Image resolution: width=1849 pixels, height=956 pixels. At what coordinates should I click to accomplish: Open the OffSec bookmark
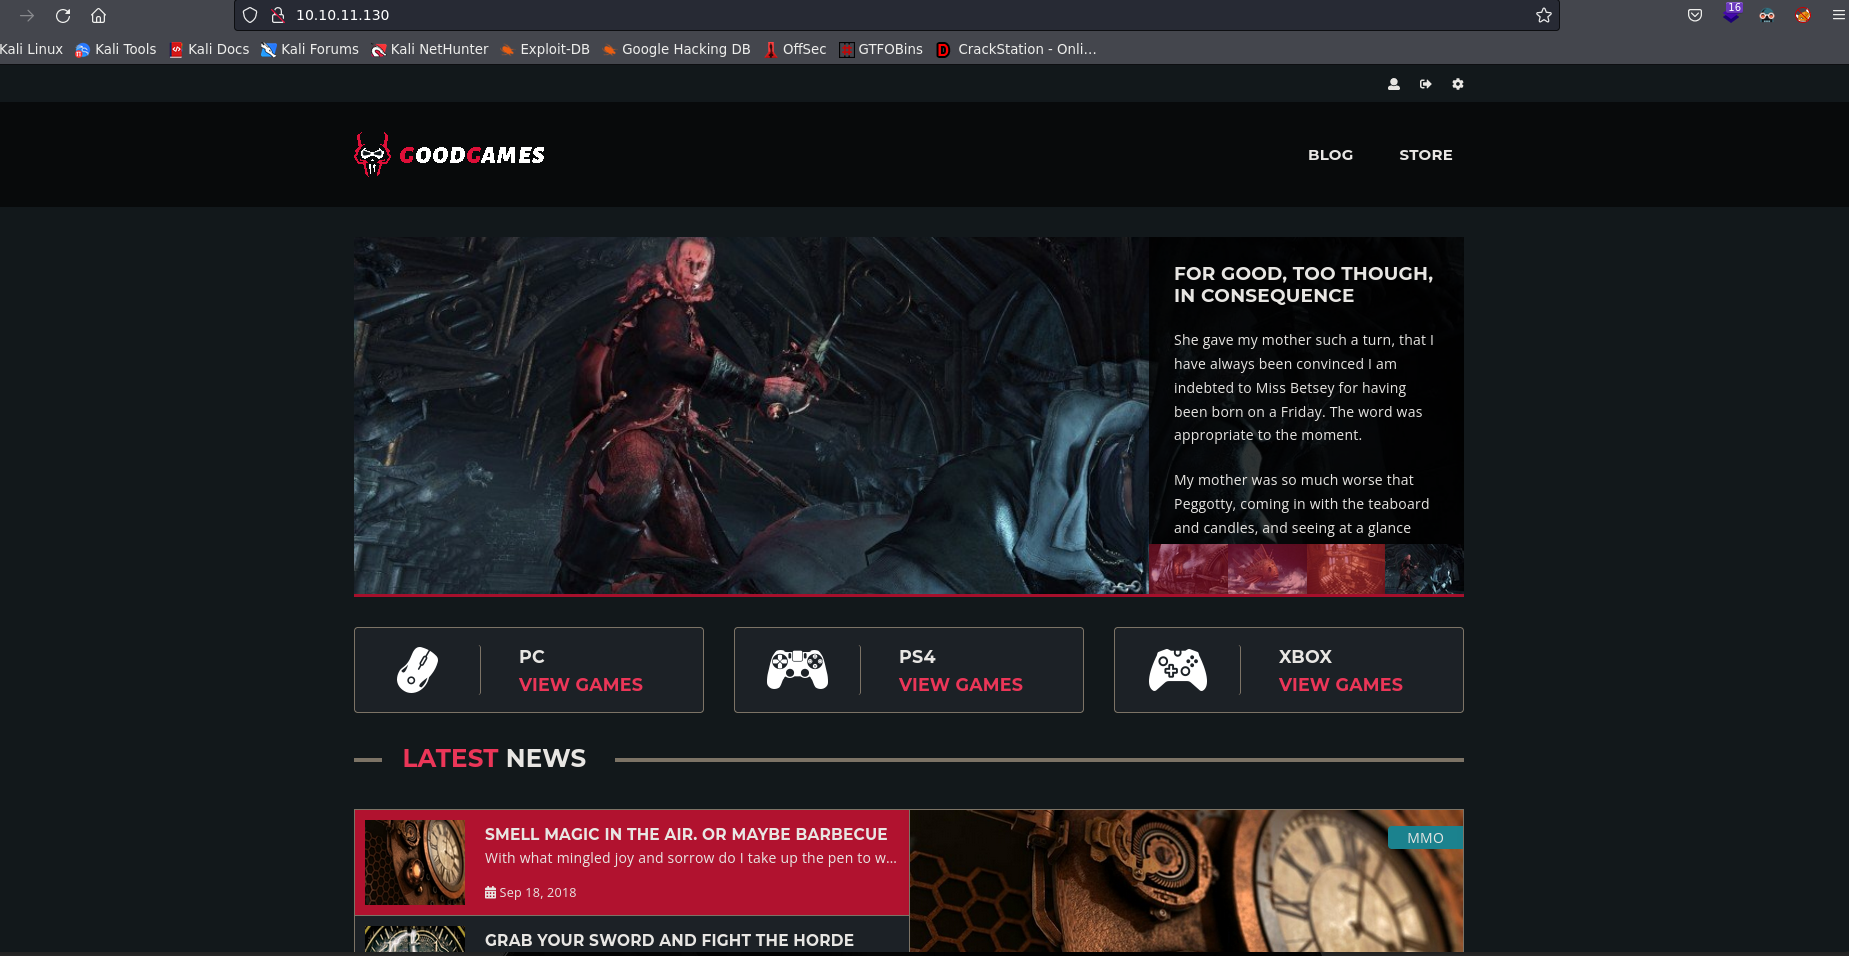pos(795,49)
